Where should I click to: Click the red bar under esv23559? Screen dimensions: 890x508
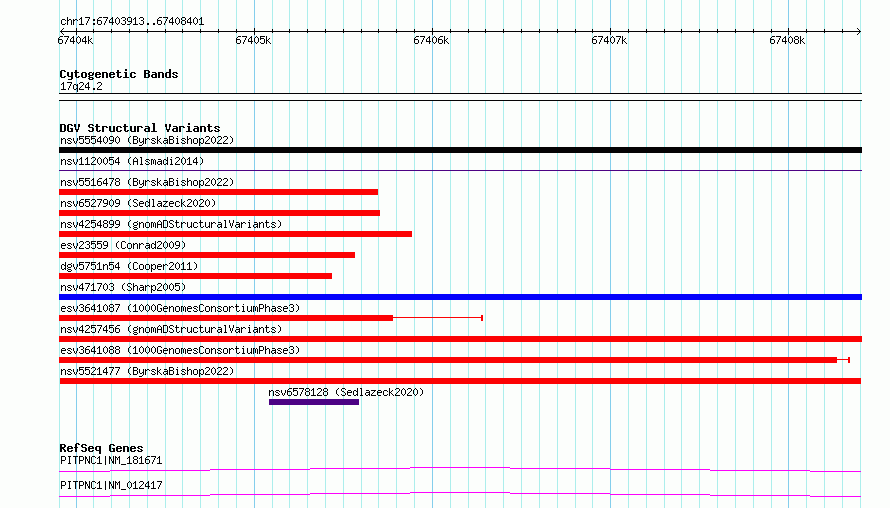click(207, 255)
